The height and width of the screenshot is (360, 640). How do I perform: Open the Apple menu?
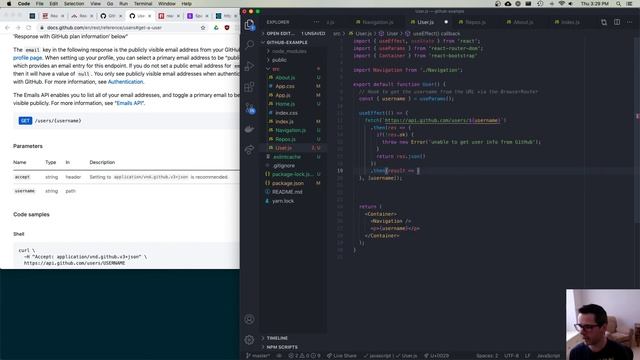pos(9,4)
